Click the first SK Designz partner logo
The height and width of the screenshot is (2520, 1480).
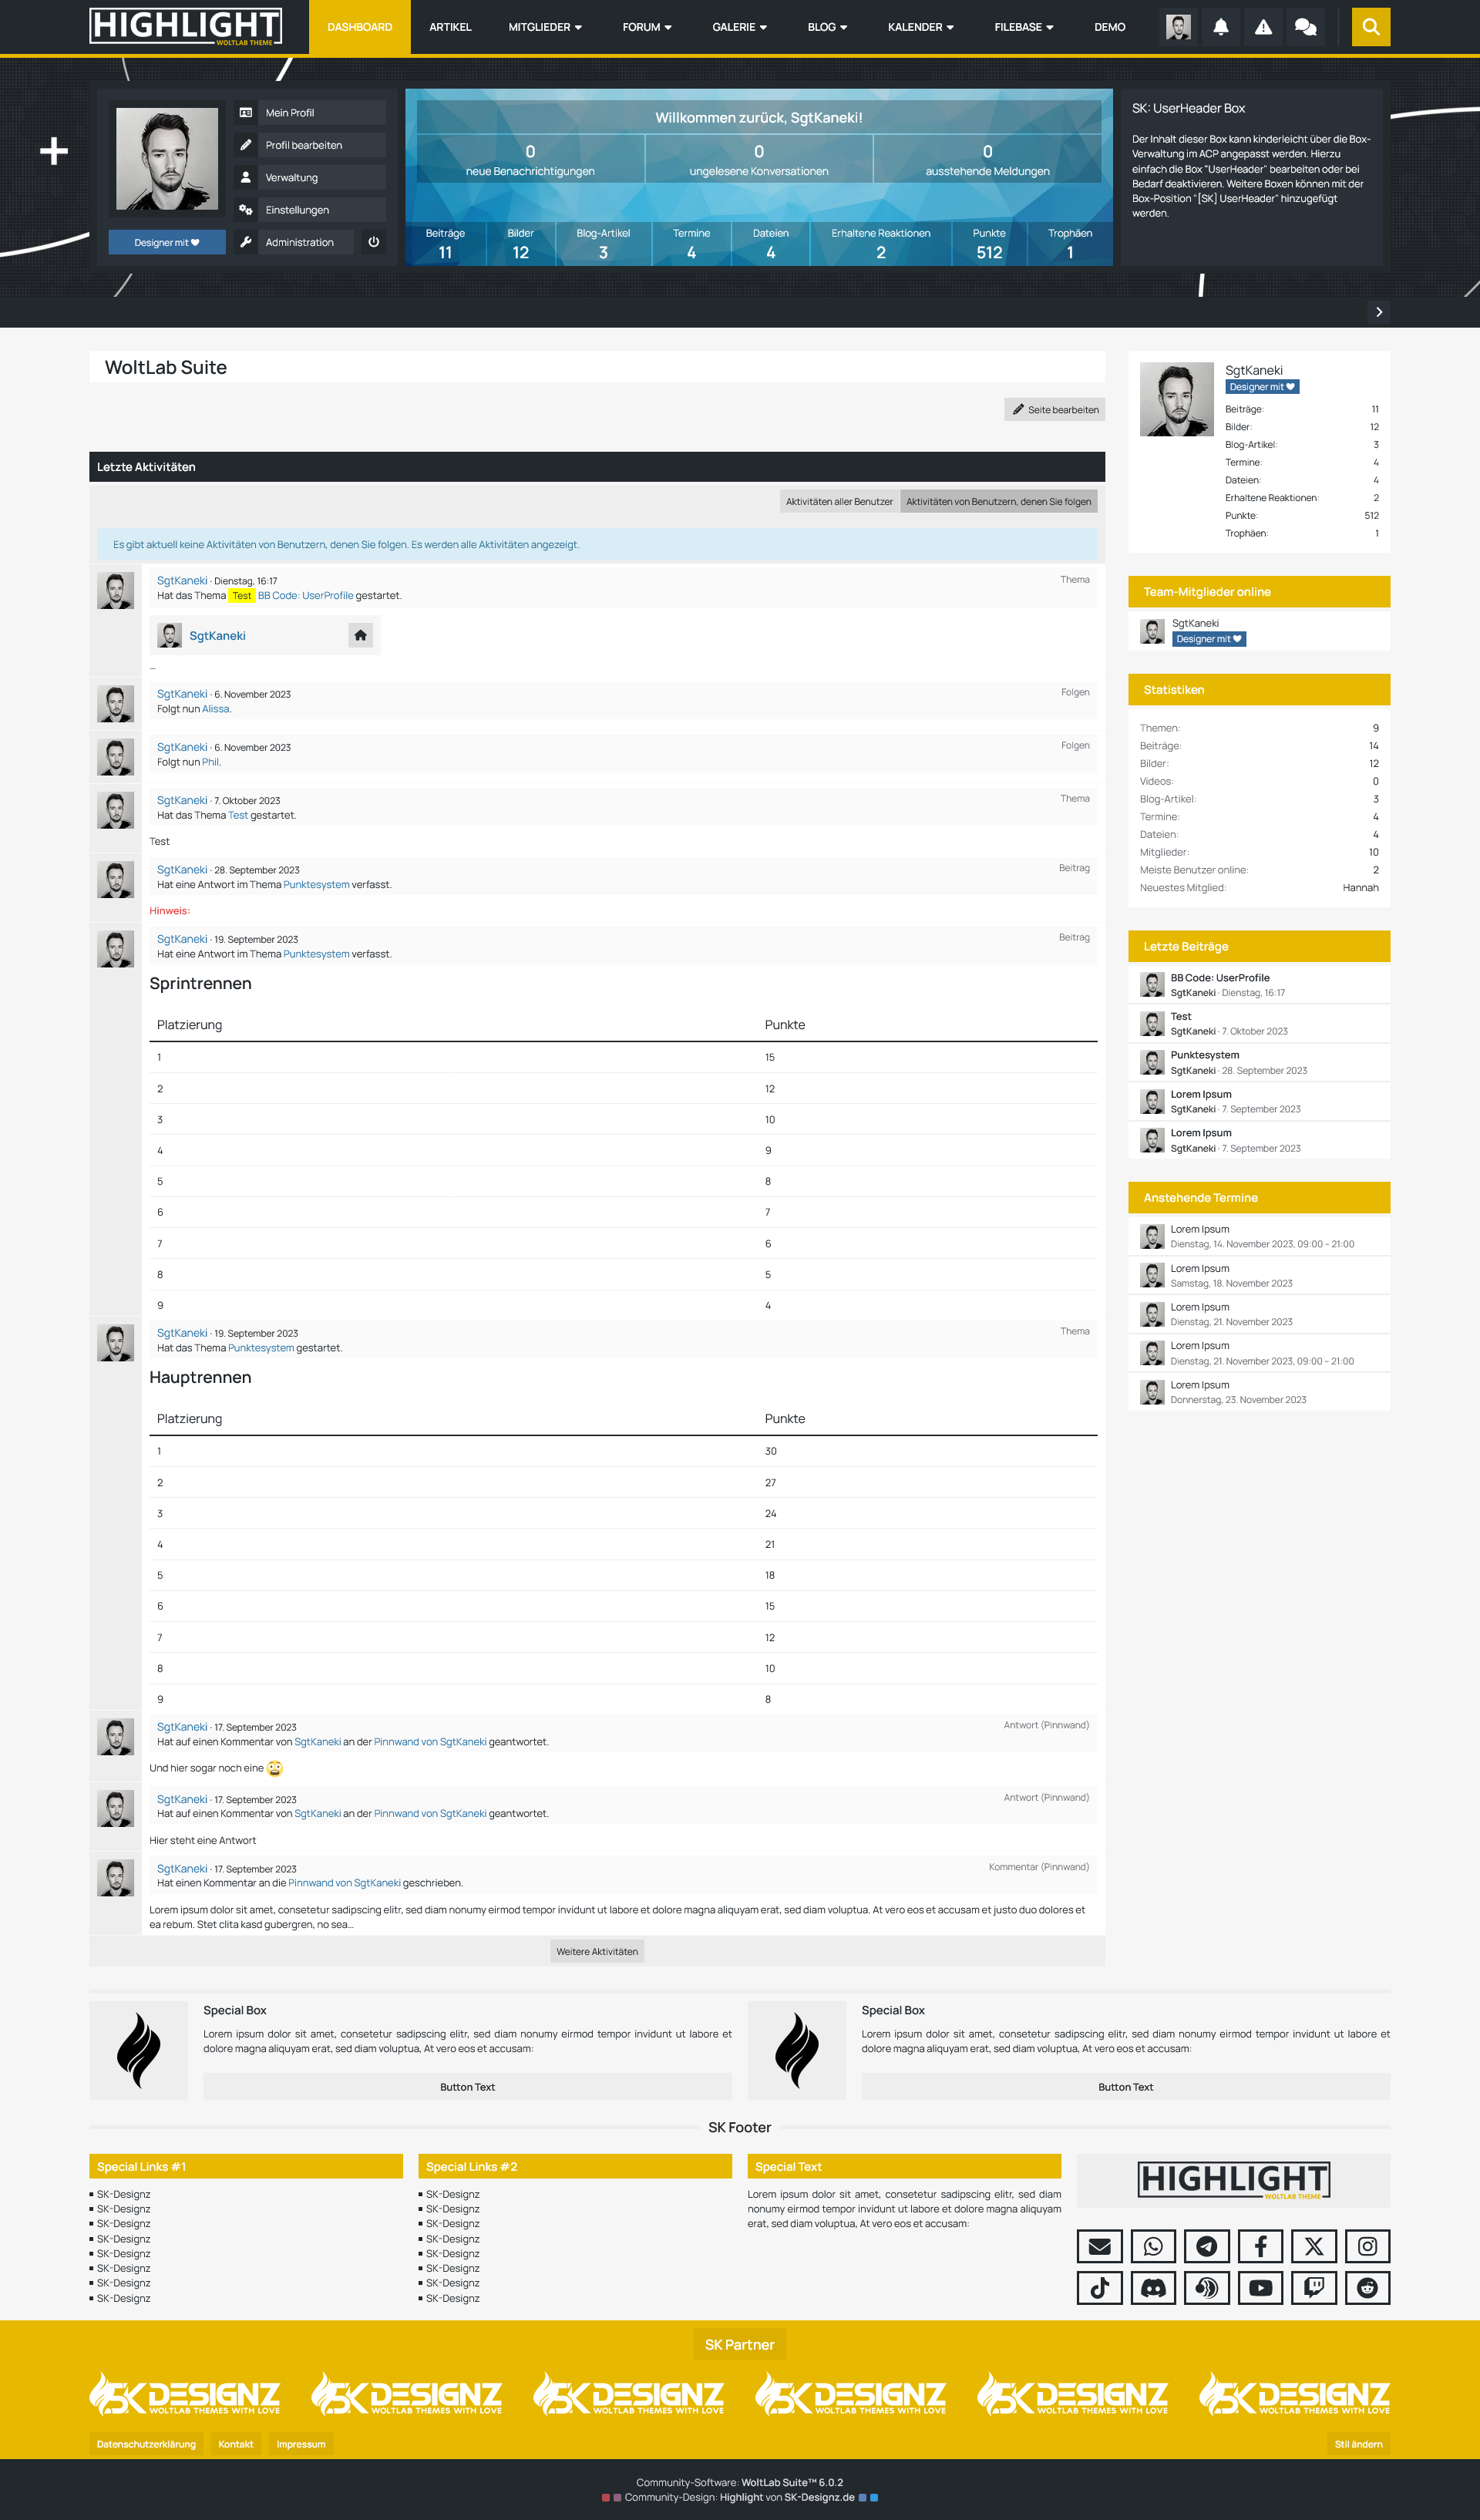coord(186,2394)
